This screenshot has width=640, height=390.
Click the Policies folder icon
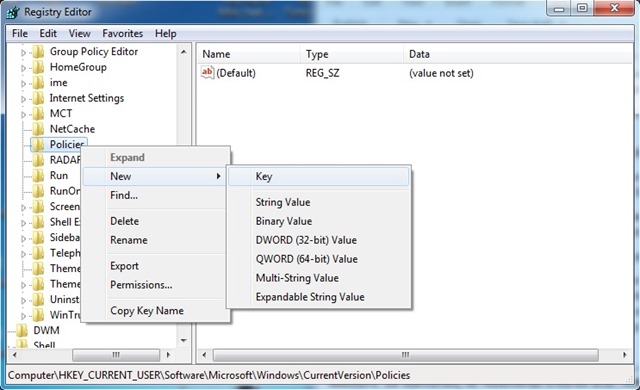click(38, 144)
